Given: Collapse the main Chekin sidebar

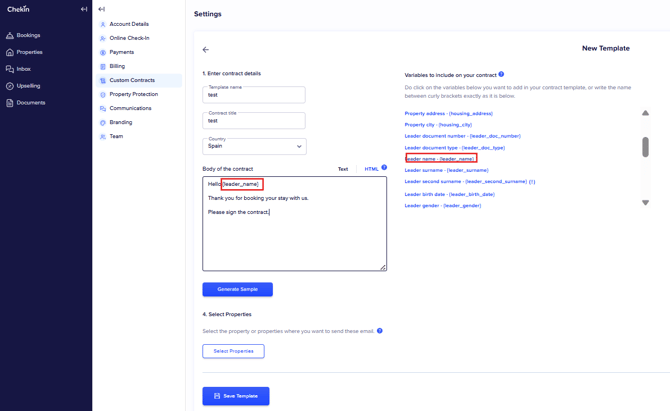Looking at the screenshot, I should click(x=84, y=9).
